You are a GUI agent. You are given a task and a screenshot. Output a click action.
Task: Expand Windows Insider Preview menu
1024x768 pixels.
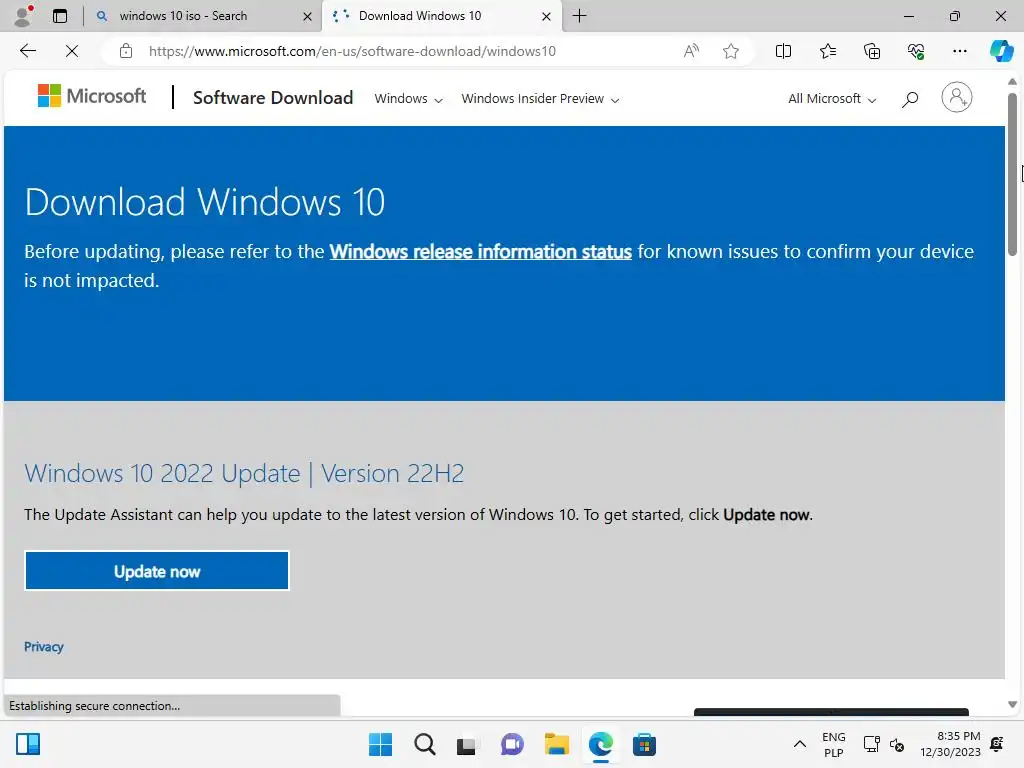point(540,99)
